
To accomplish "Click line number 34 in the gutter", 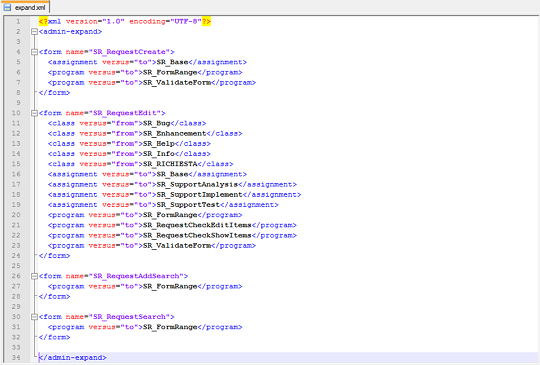I will point(16,357).
